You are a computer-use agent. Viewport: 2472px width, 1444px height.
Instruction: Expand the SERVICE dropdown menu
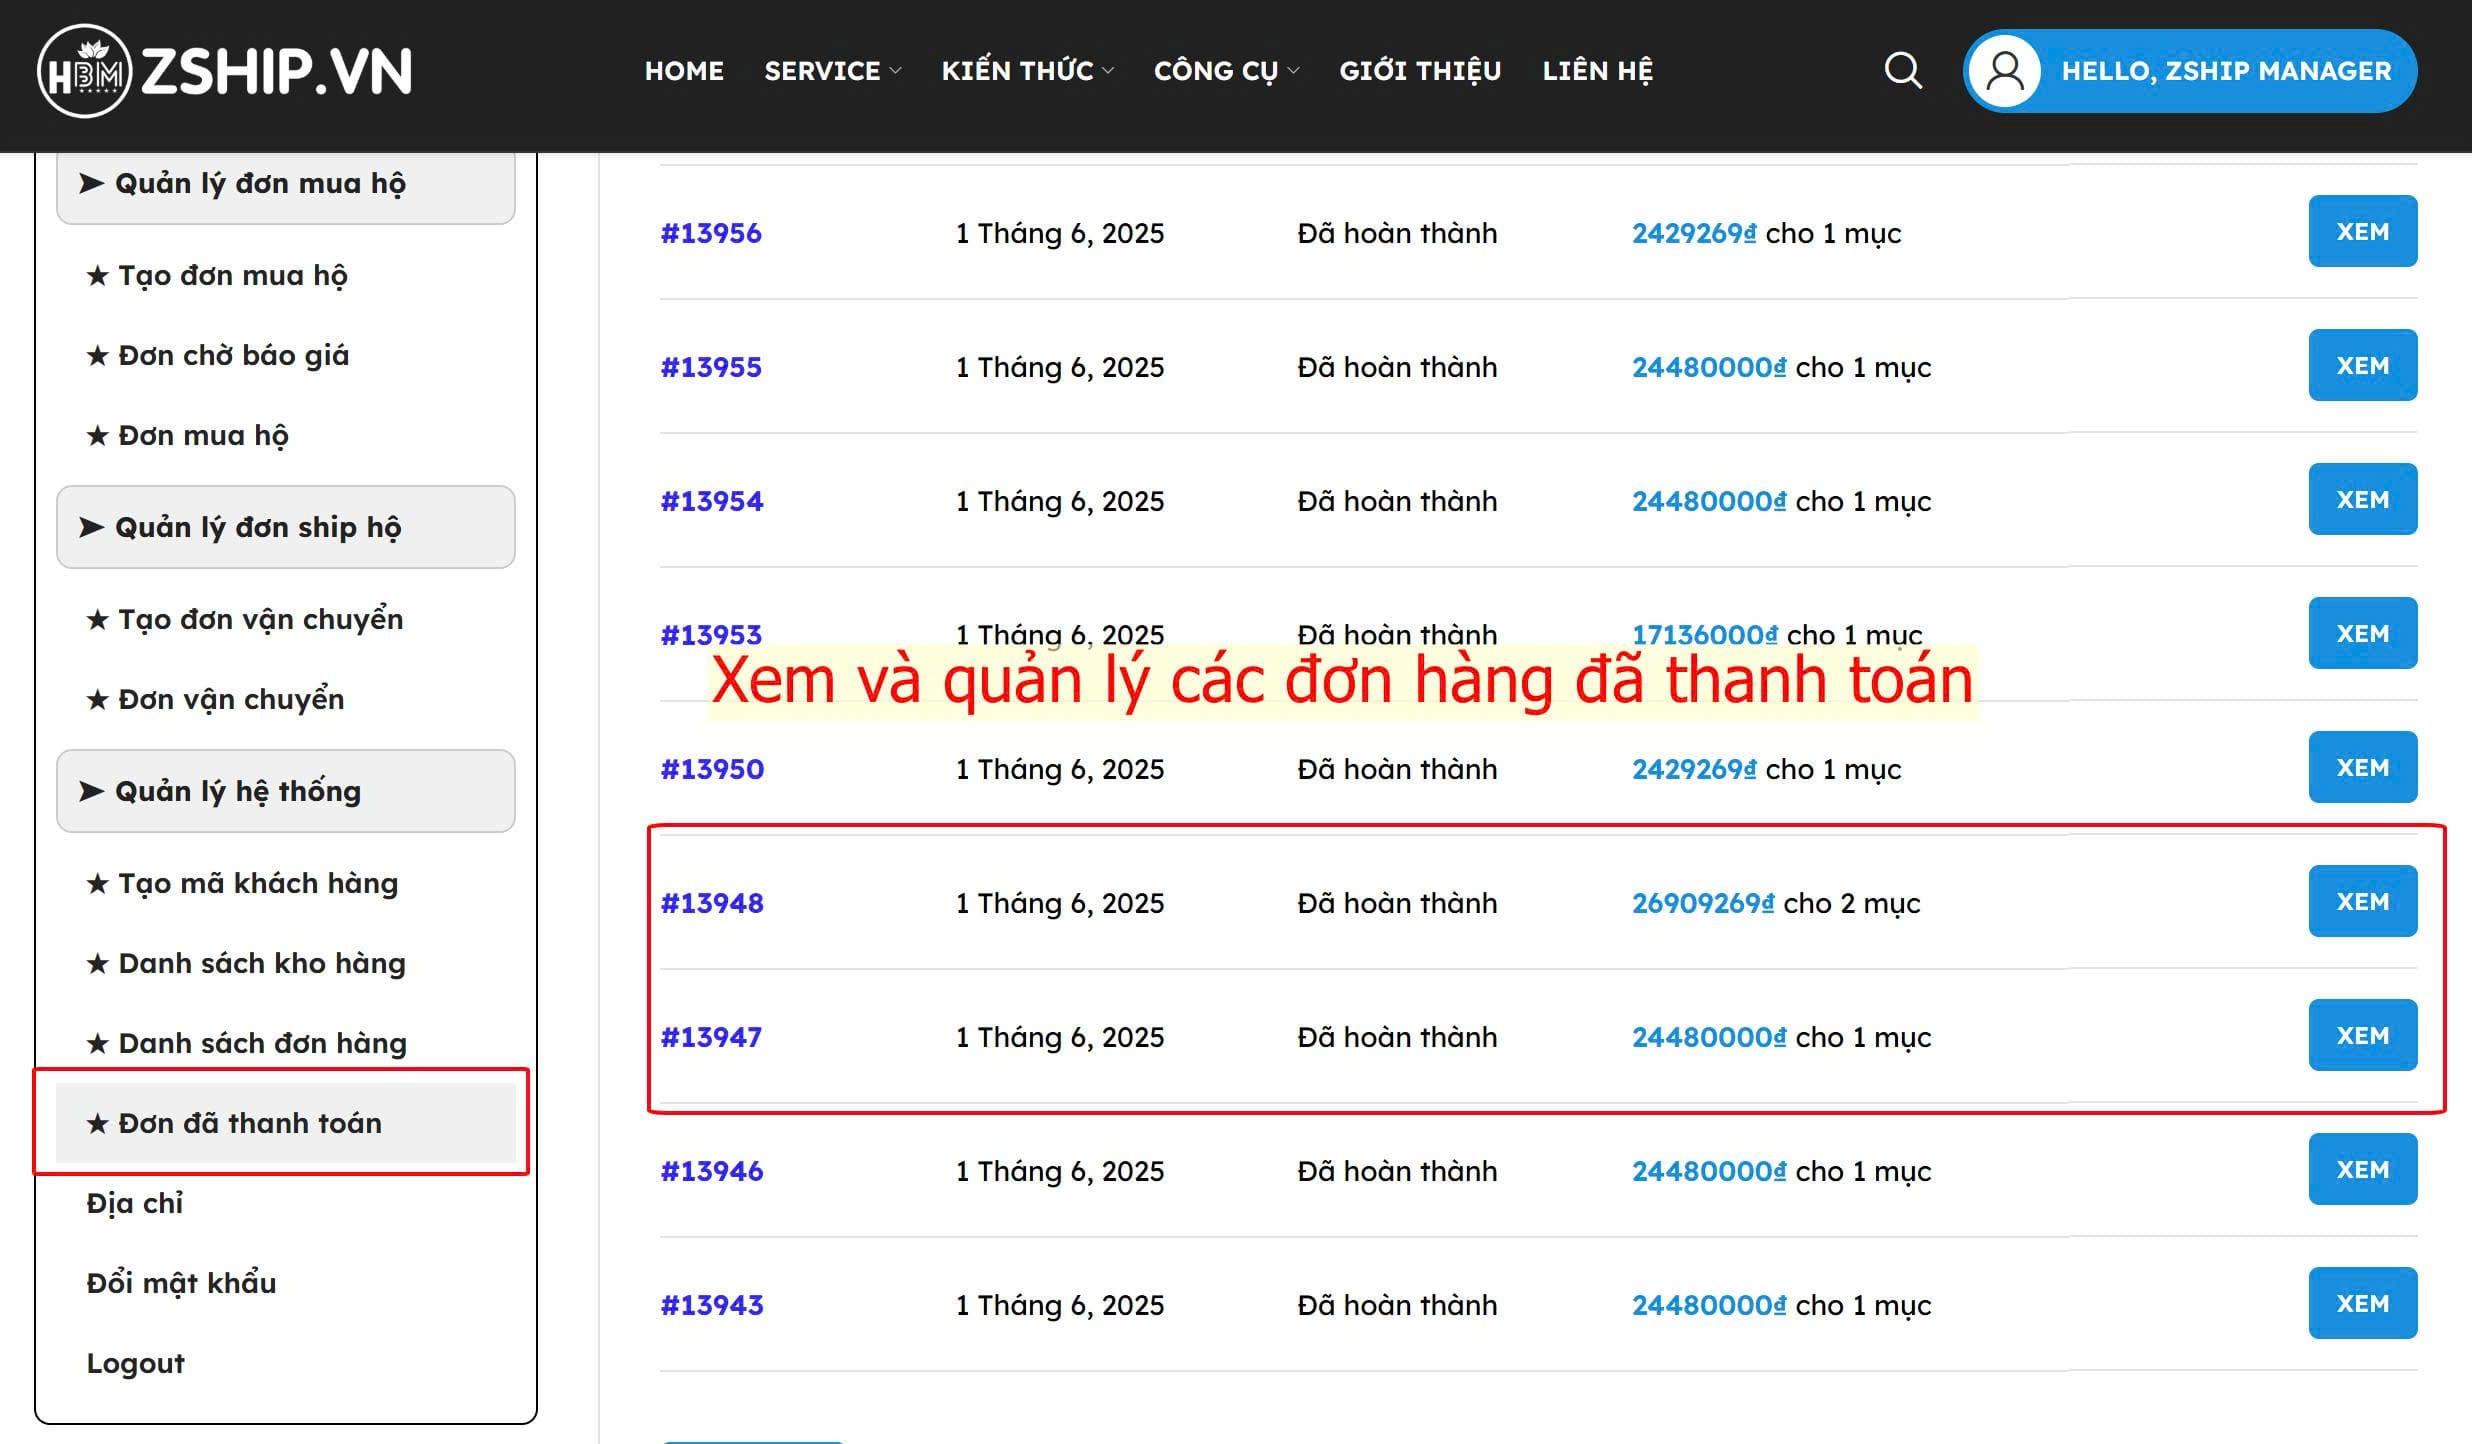[x=831, y=71]
